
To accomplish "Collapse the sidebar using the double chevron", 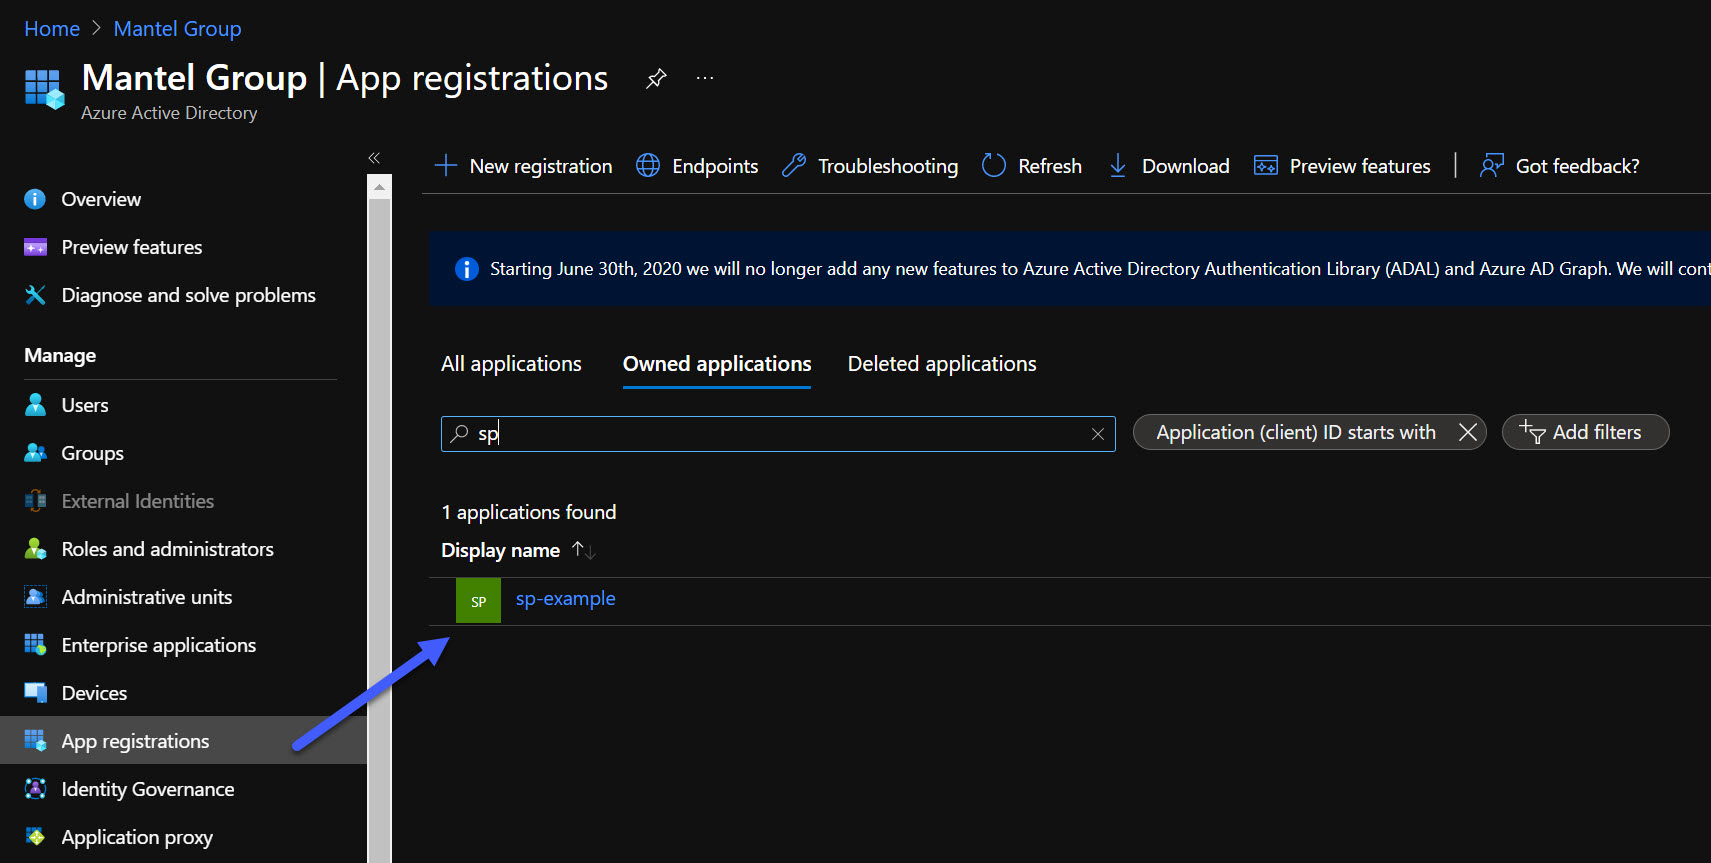I will pos(374,158).
